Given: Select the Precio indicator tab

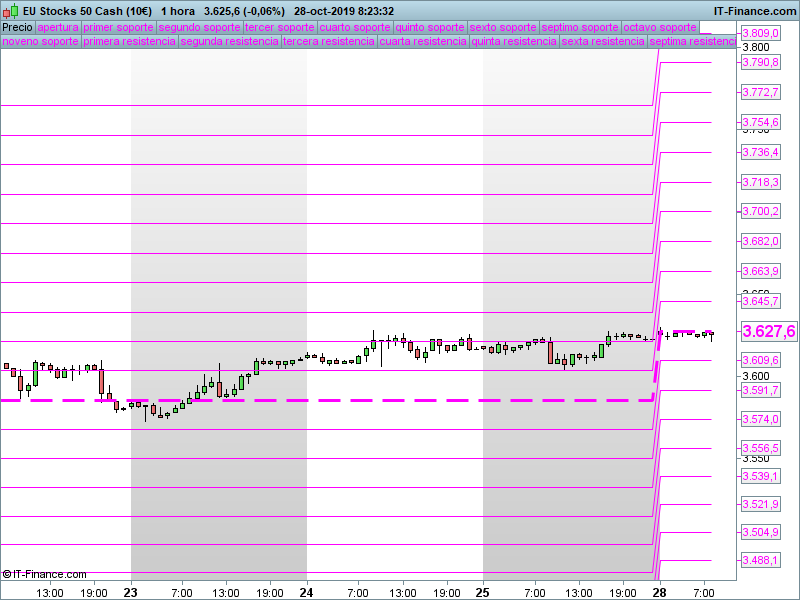Looking at the screenshot, I should click(17, 27).
